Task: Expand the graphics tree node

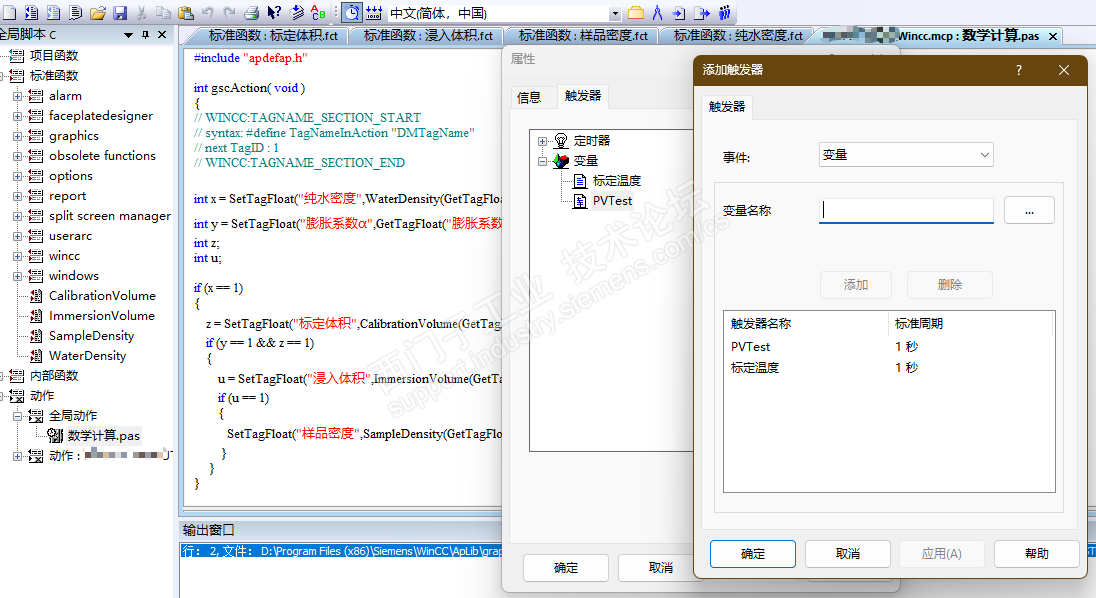Action: [x=17, y=136]
